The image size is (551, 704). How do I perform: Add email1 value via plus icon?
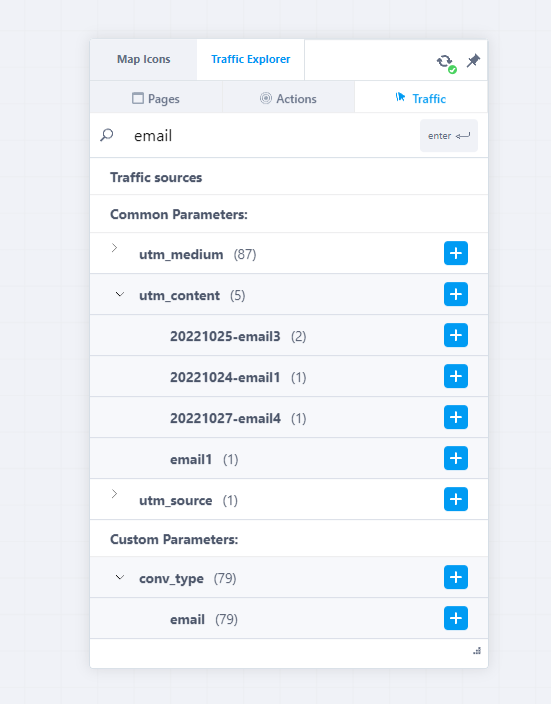pyautogui.click(x=456, y=458)
